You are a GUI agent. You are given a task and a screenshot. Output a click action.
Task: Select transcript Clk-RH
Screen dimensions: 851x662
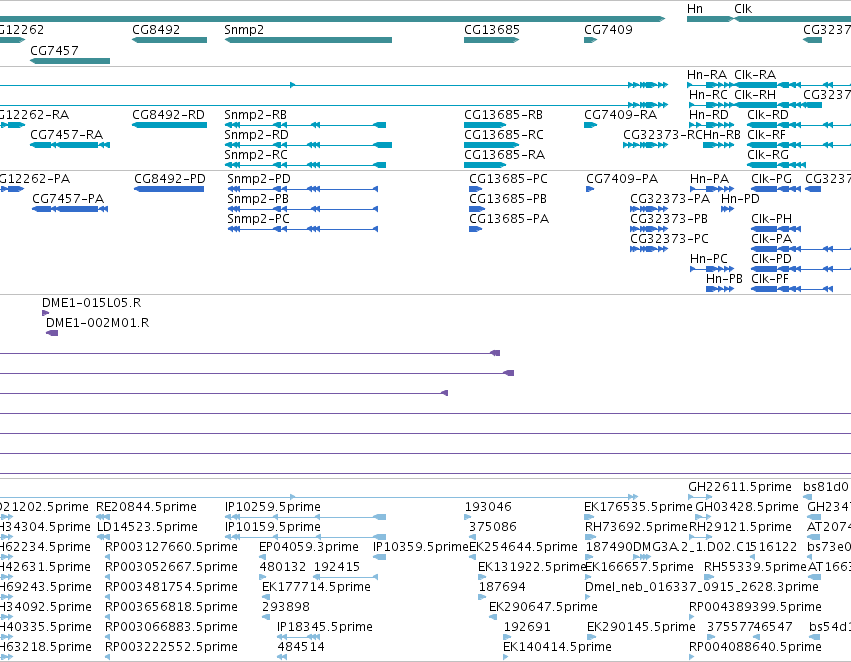tap(755, 95)
